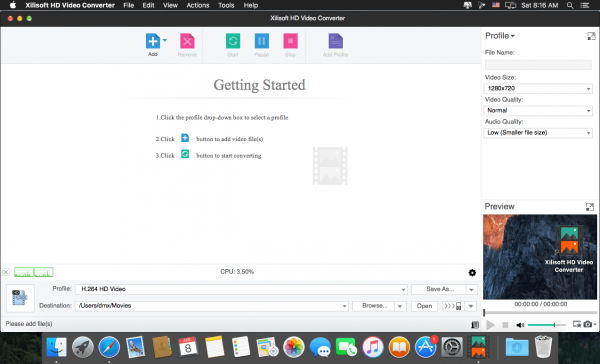Open the Video Size dropdown
This screenshot has width=600, height=364.
[x=538, y=88]
